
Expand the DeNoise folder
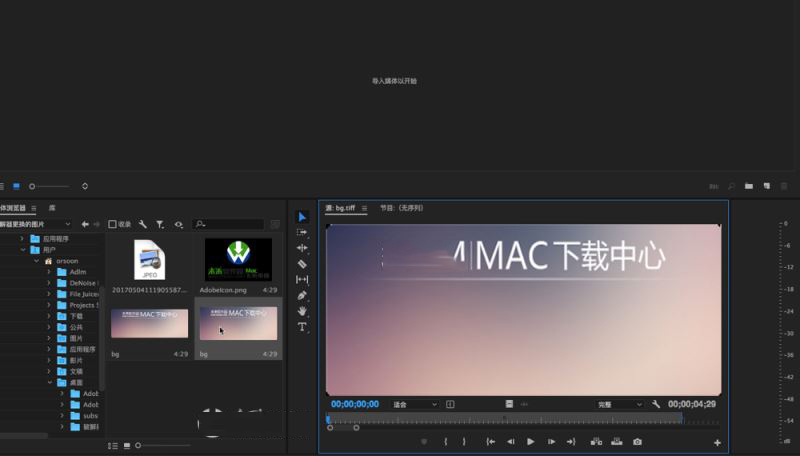(49, 283)
